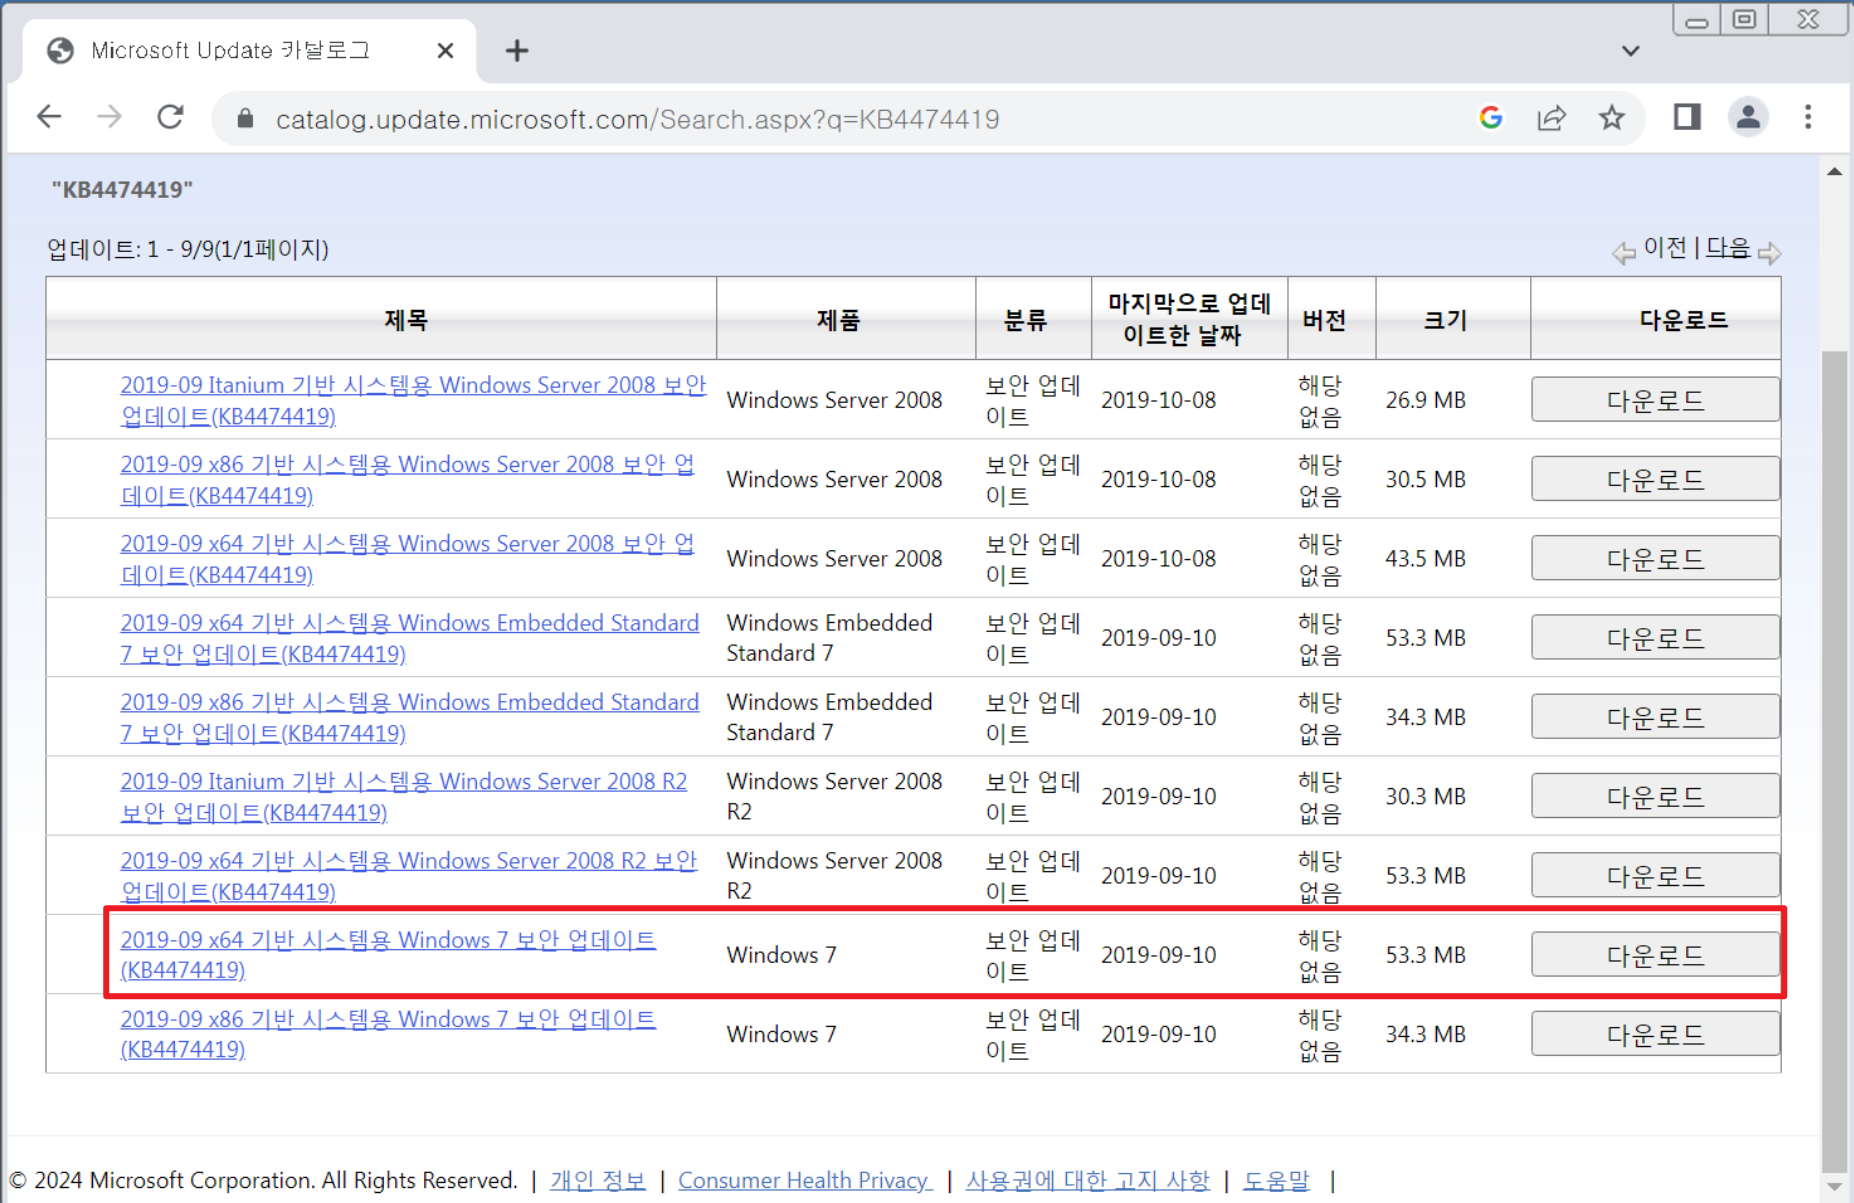View site security lock info
Image resolution: width=1854 pixels, height=1203 pixels.
[x=245, y=119]
